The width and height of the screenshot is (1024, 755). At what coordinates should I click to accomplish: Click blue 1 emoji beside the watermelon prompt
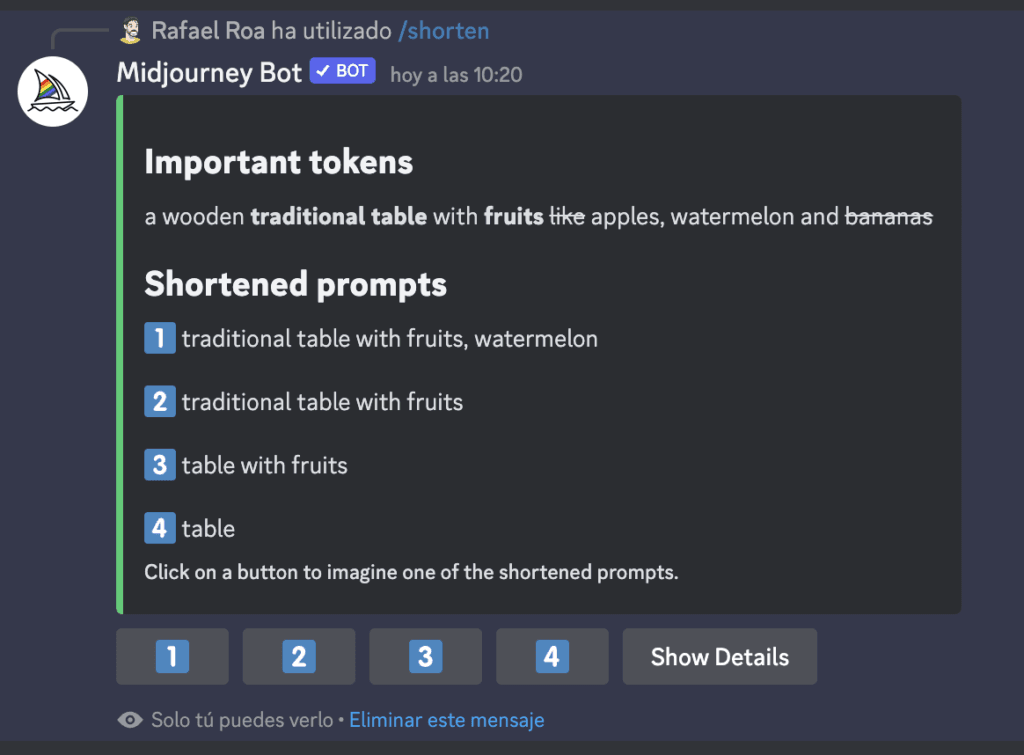tap(160, 339)
